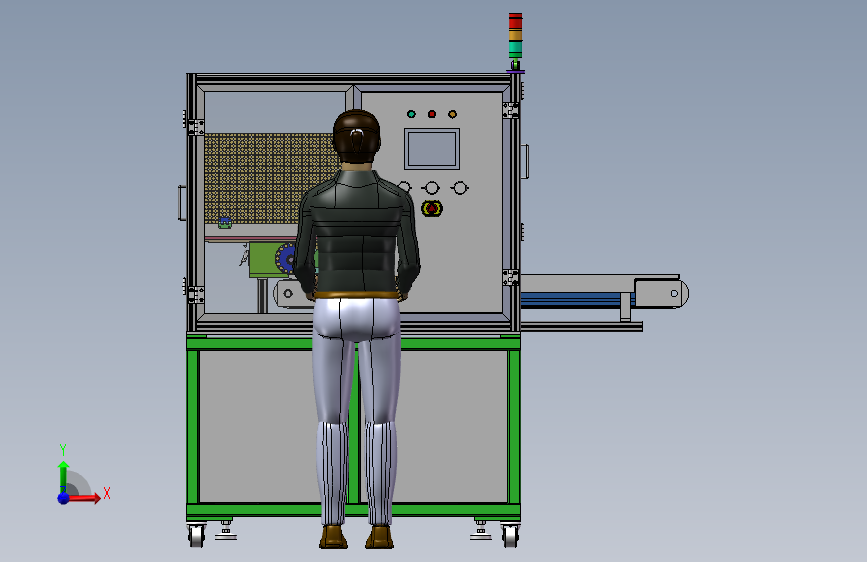Select the rightmost selector knob below the touchscreen
This screenshot has width=867, height=562.
point(459,188)
